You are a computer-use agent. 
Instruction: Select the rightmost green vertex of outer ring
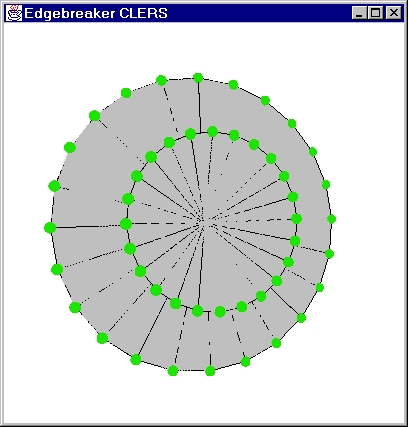331,219
